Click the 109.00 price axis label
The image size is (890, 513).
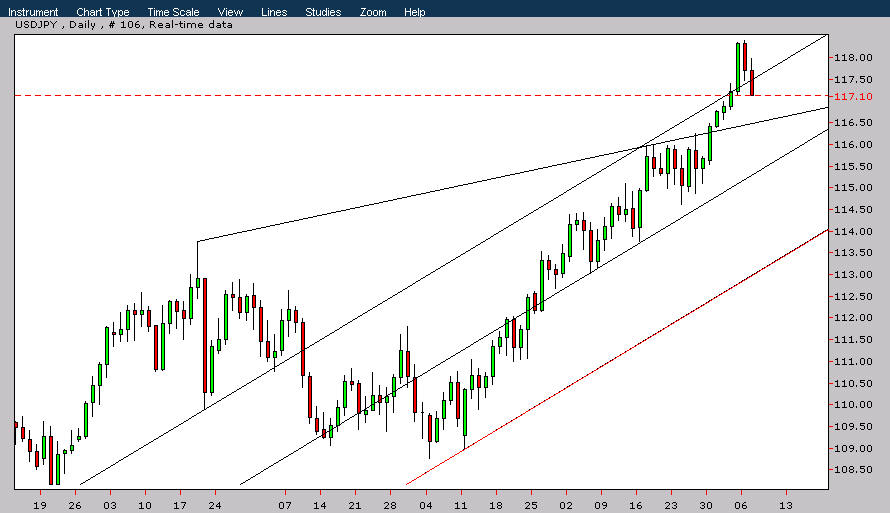click(x=853, y=449)
